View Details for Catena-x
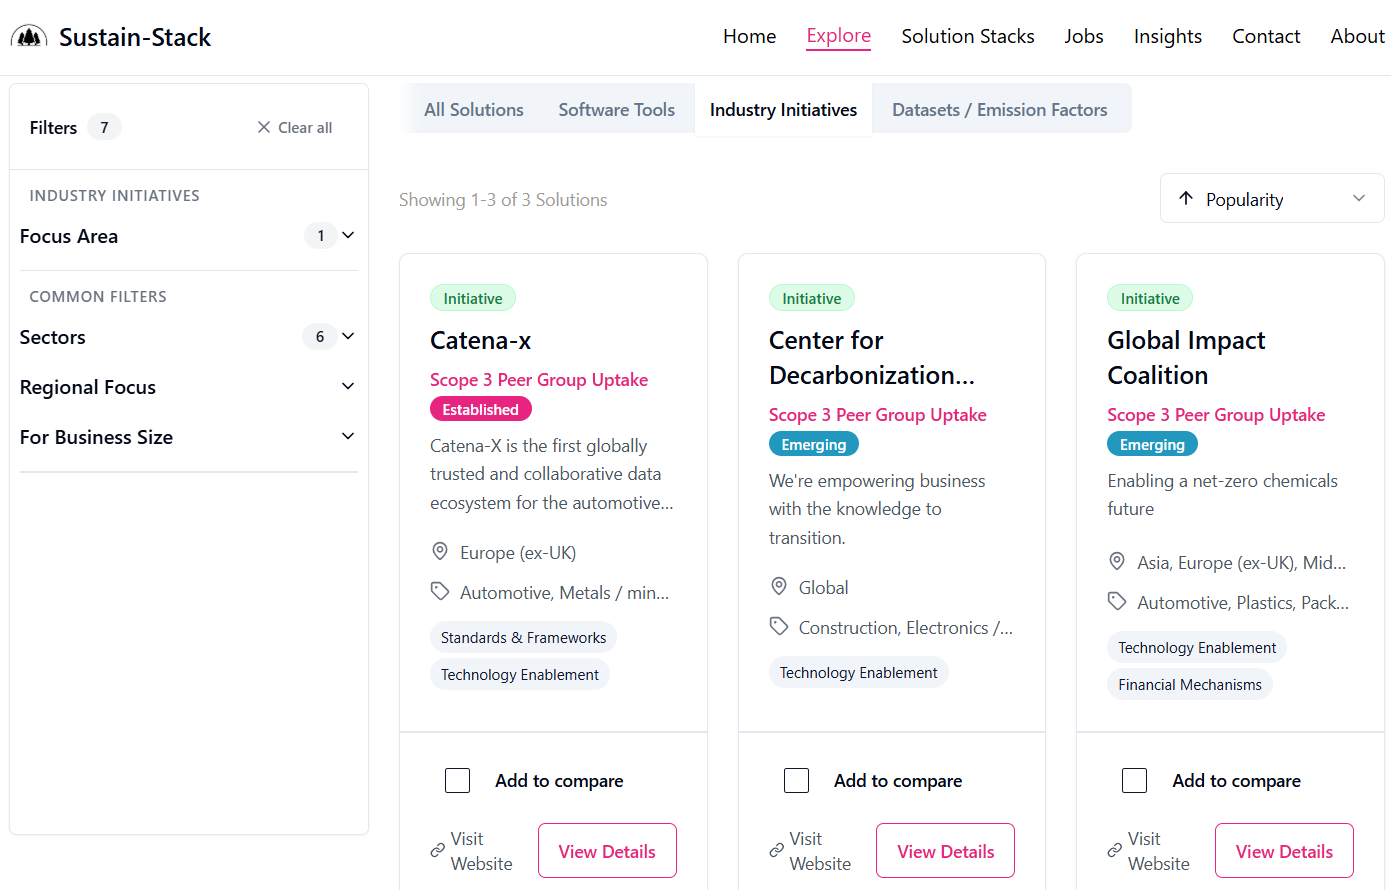The width and height of the screenshot is (1391, 890). pos(607,850)
